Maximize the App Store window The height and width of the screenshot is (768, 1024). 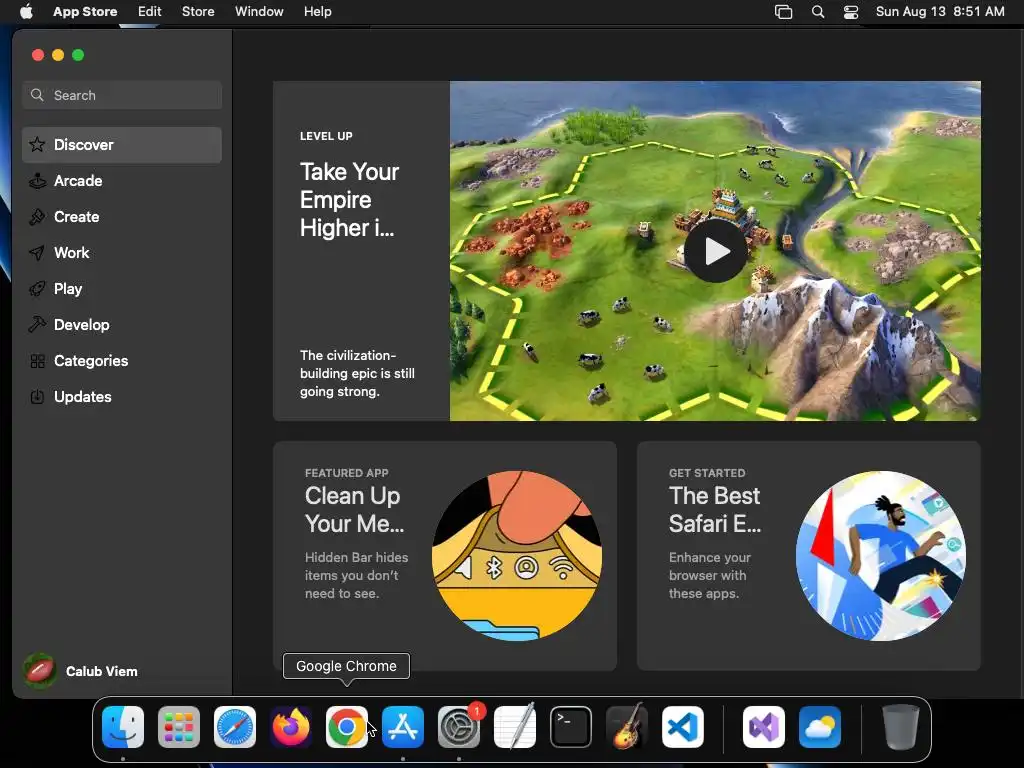(78, 55)
